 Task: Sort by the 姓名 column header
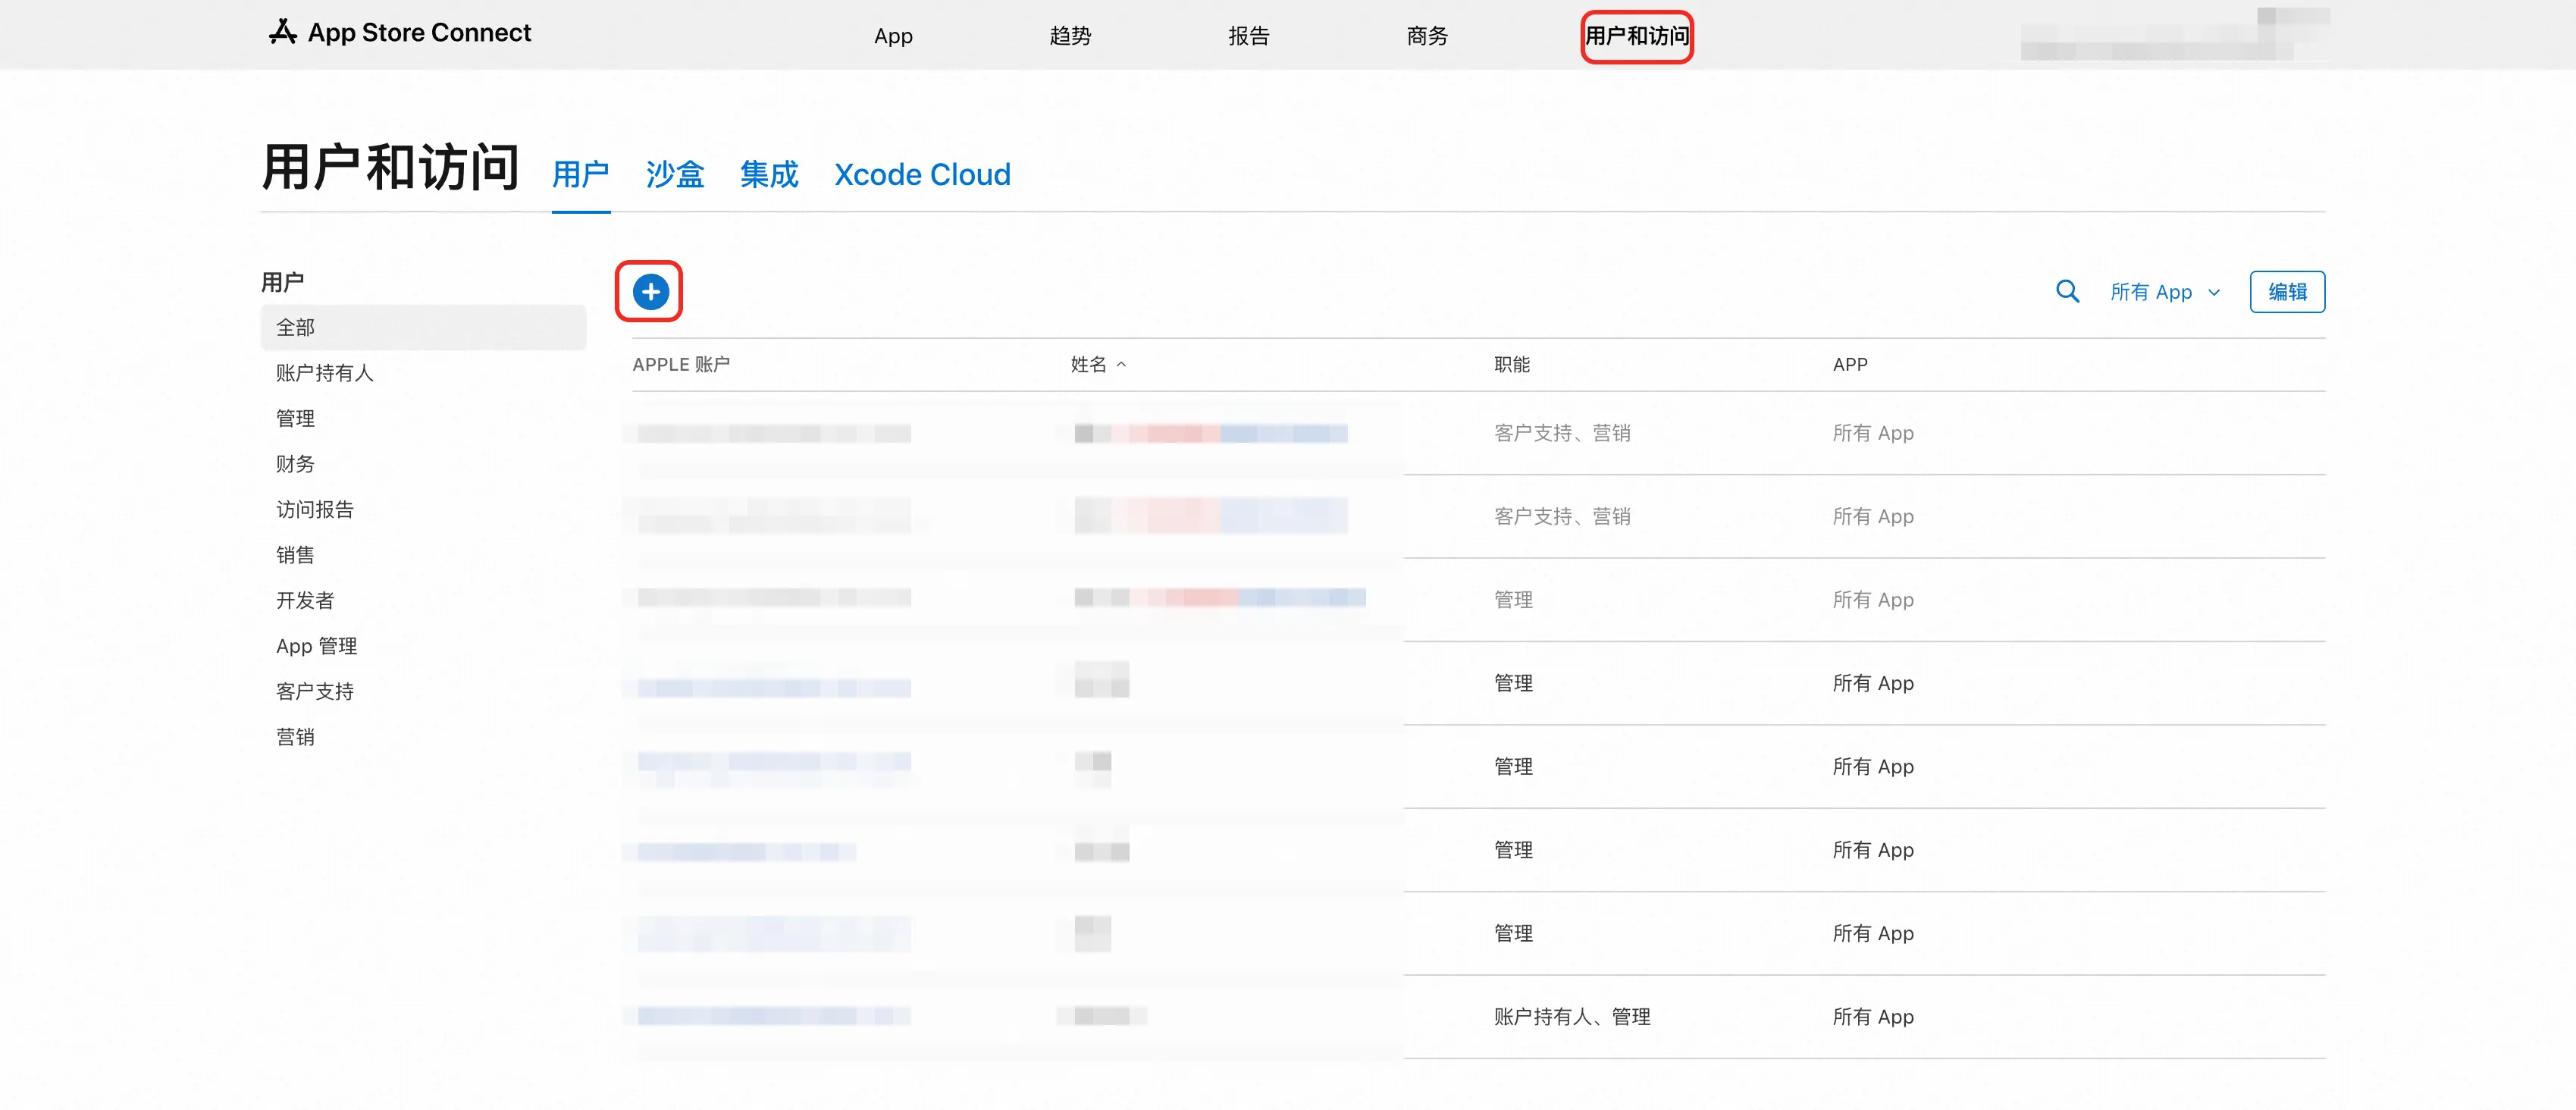click(x=1098, y=365)
